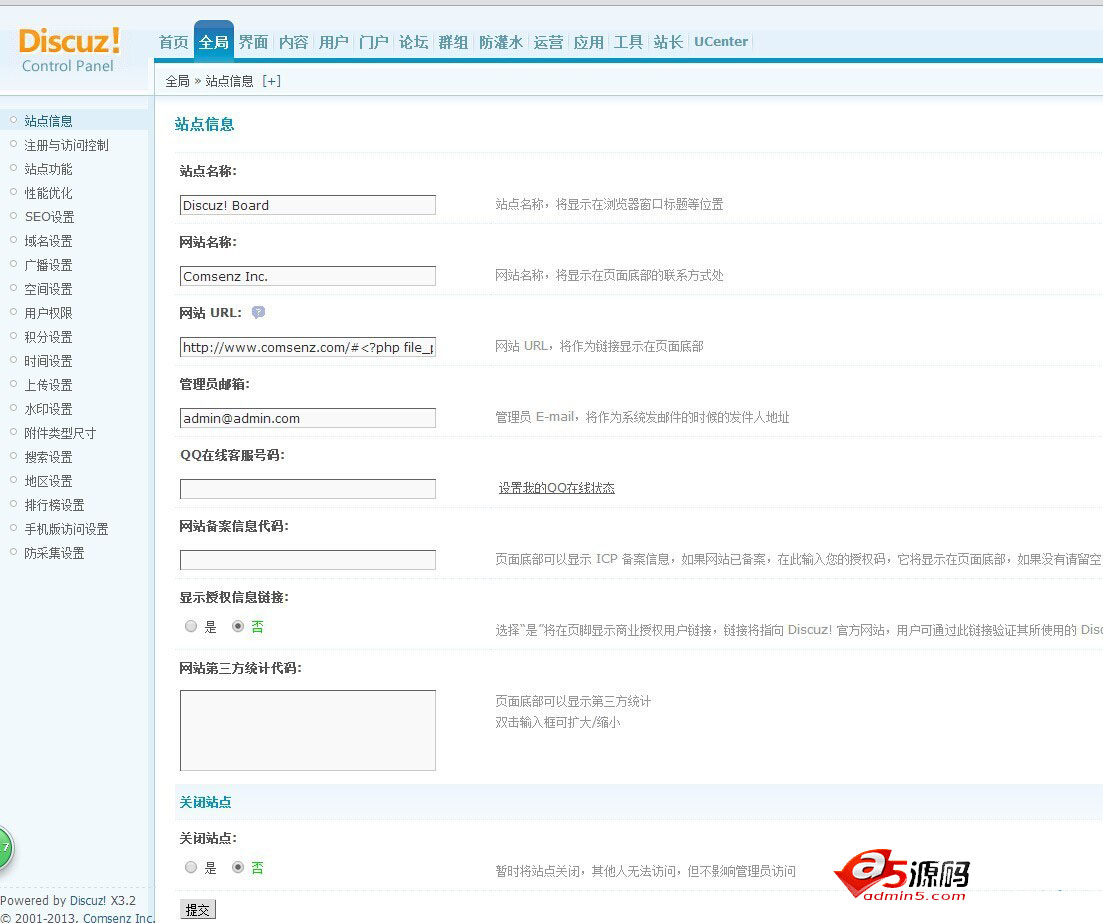The image size is (1103, 923).
Task: Switch to the 防灌水 tab
Action: pos(500,42)
